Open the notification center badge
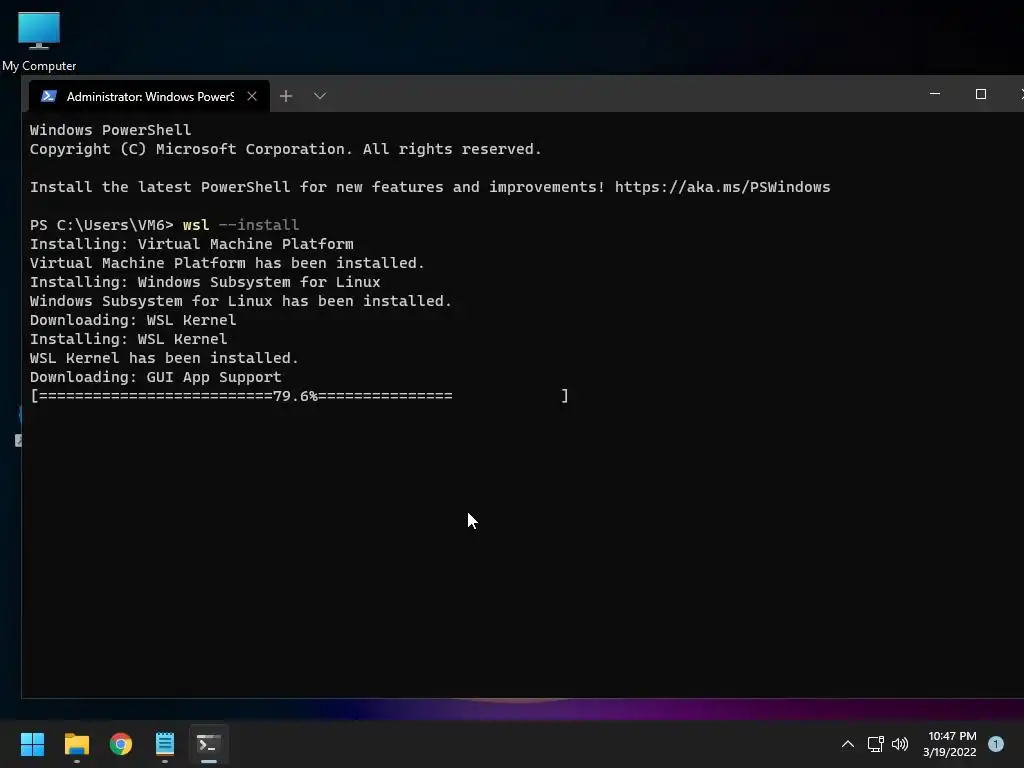This screenshot has height=768, width=1024. tap(996, 744)
